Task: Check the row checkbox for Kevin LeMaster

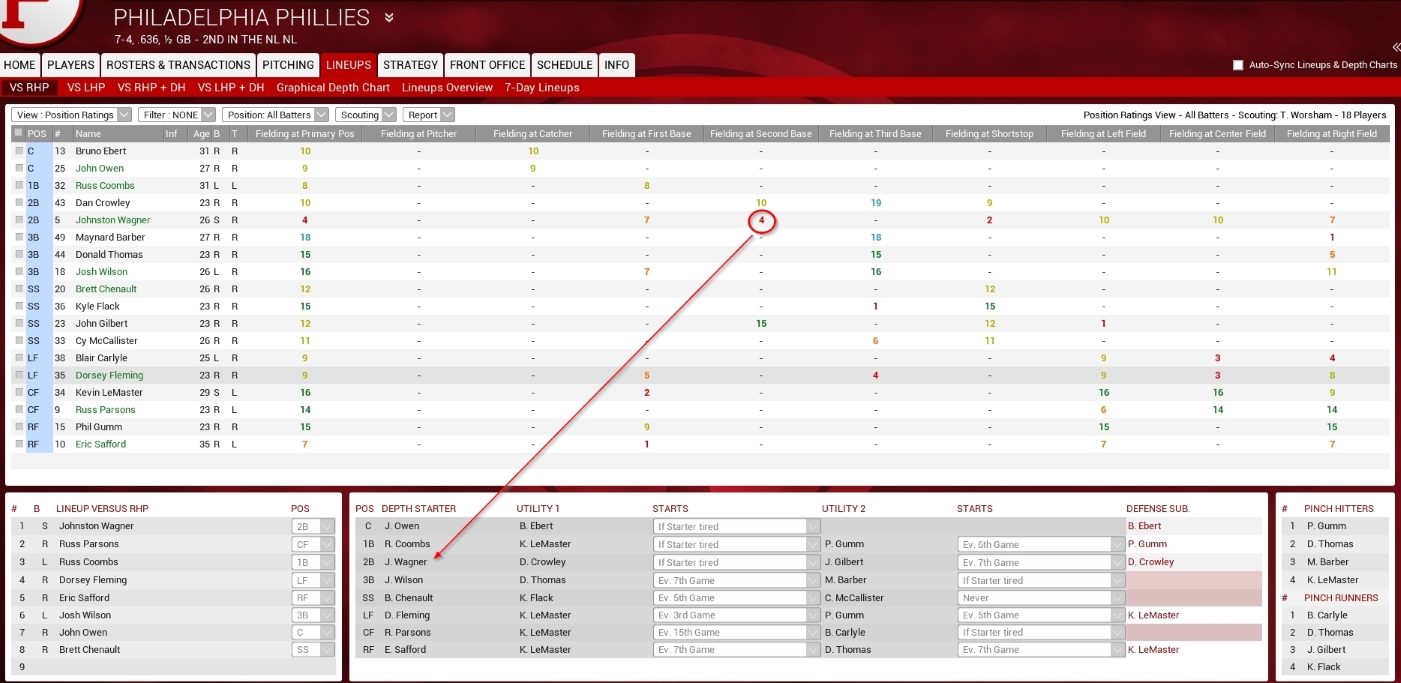Action: click(x=18, y=393)
